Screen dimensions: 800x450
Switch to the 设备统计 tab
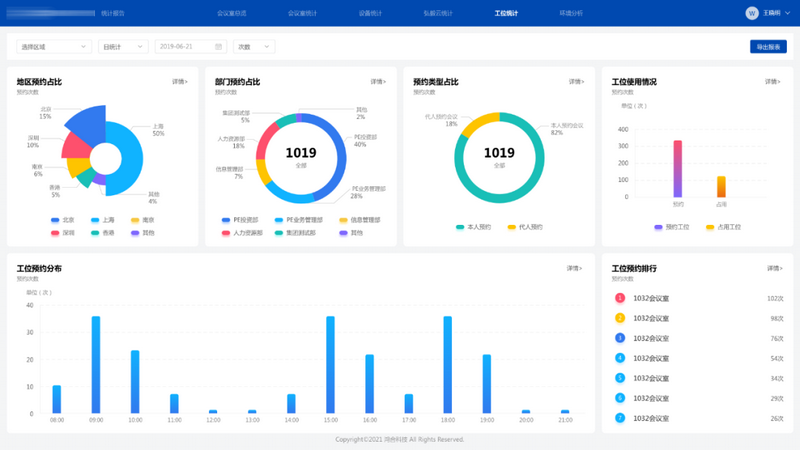370,14
